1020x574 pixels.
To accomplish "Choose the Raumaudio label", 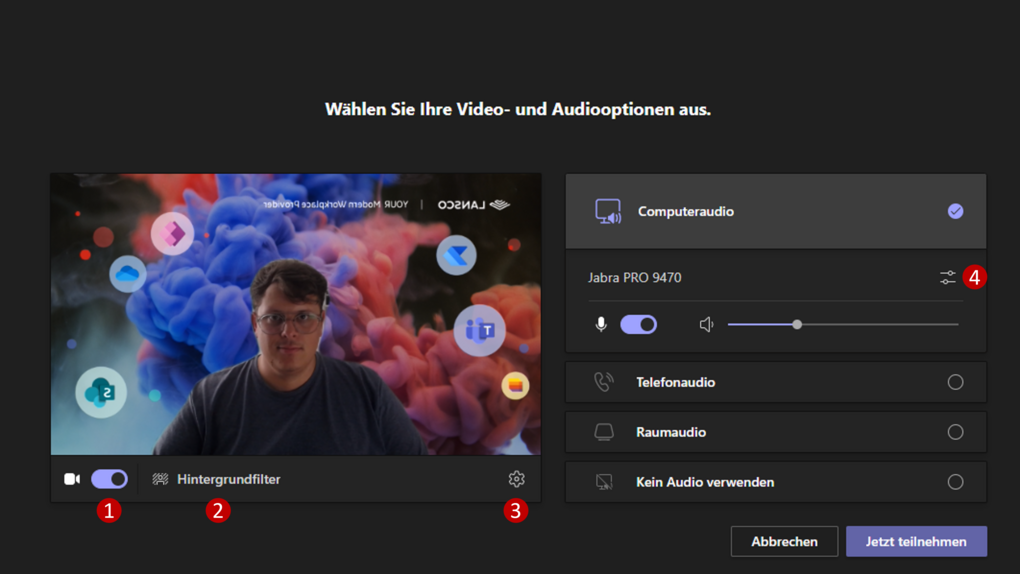I will pyautogui.click(x=671, y=432).
